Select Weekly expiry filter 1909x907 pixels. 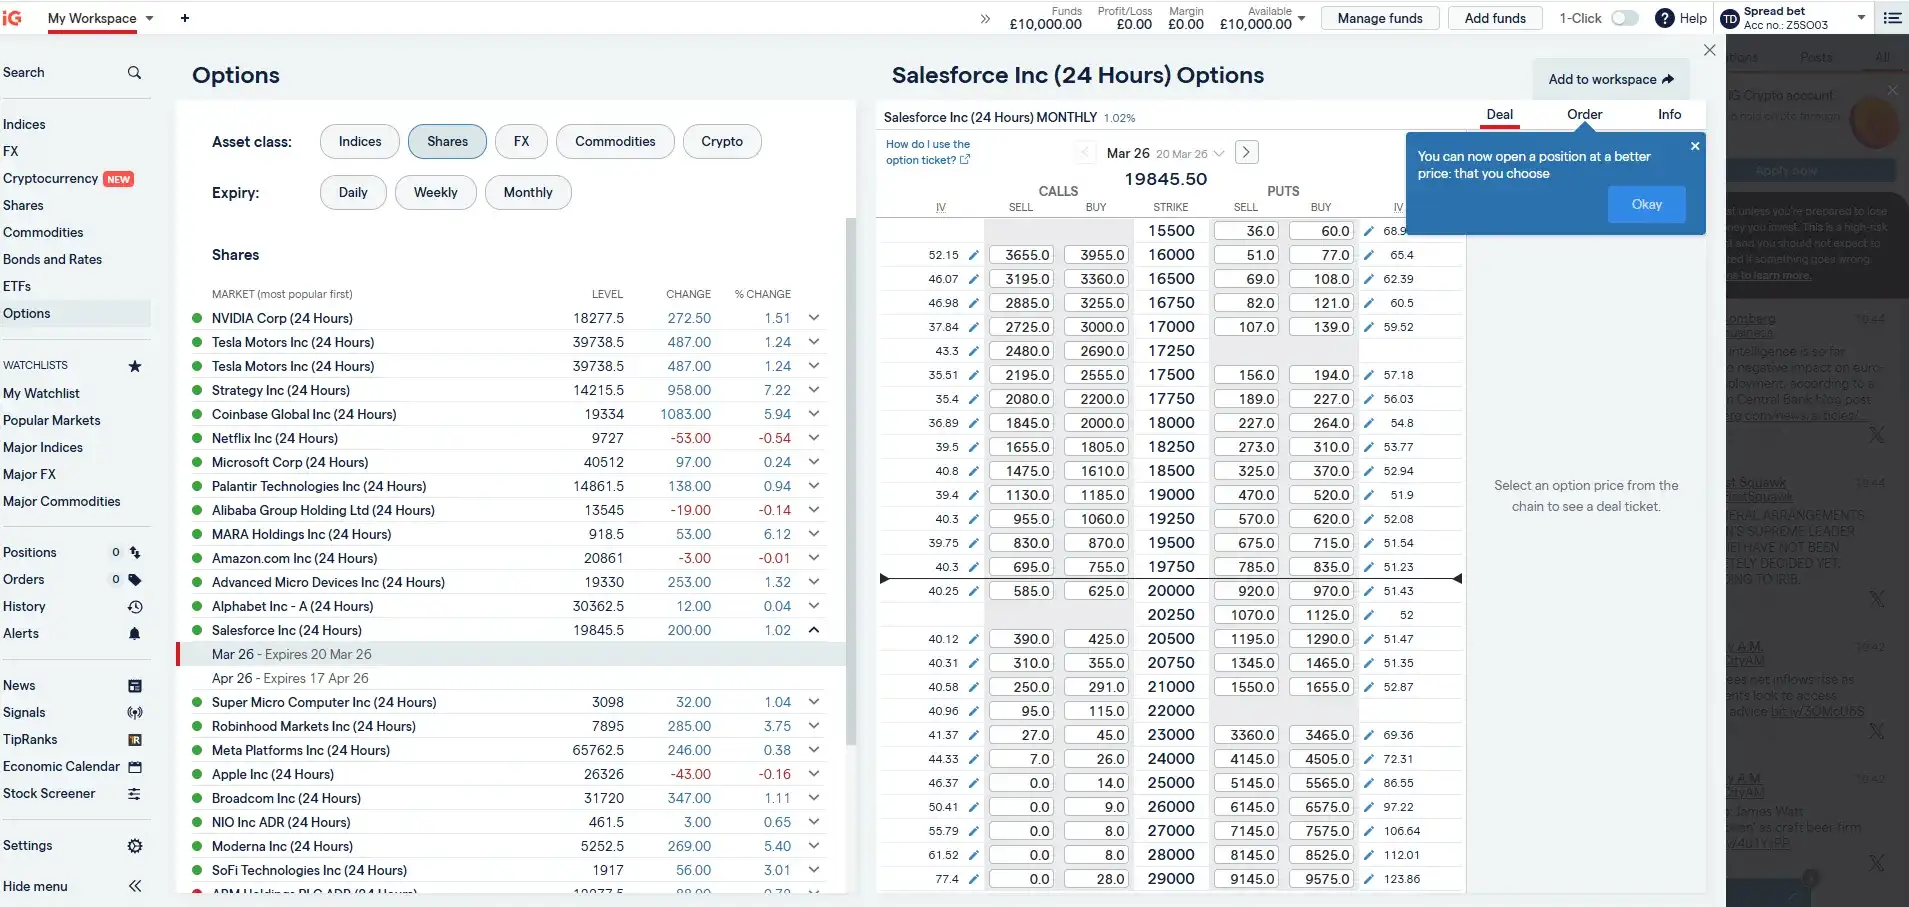point(436,193)
